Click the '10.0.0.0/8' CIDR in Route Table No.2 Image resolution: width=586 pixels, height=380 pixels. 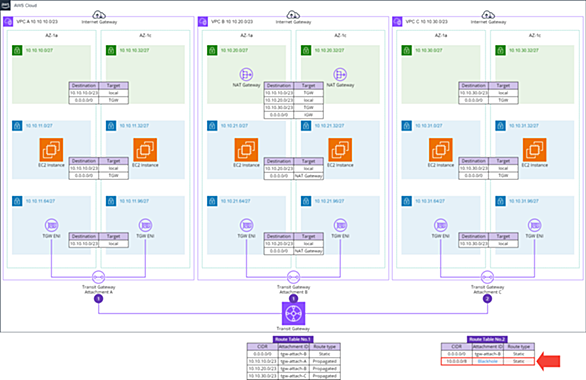pos(456,361)
